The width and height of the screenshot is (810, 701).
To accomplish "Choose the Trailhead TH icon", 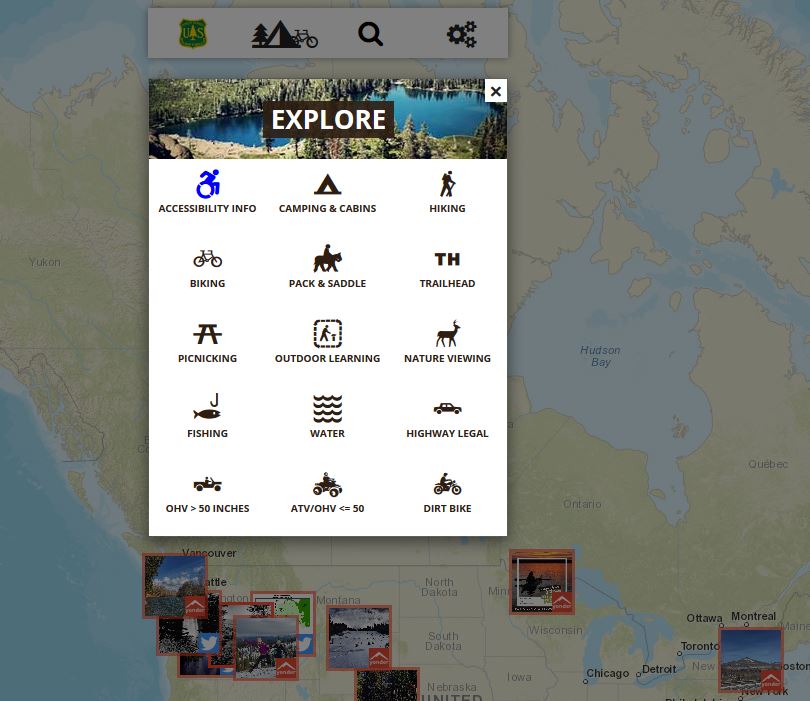I will (447, 259).
